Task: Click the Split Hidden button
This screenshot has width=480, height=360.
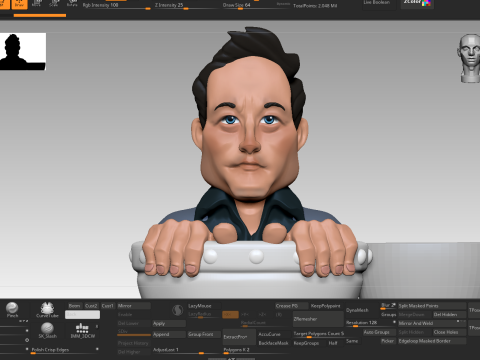Action: pyautogui.click(x=415, y=332)
